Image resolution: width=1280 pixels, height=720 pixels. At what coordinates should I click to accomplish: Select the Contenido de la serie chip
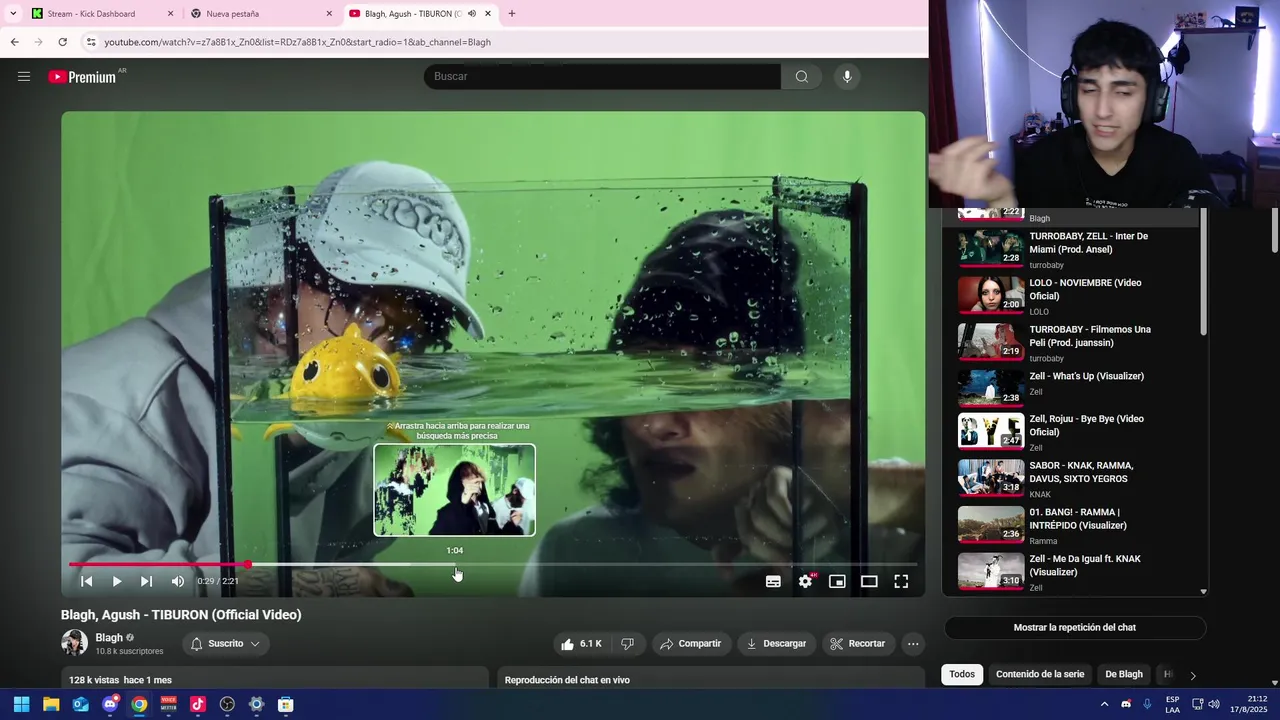[1040, 674]
